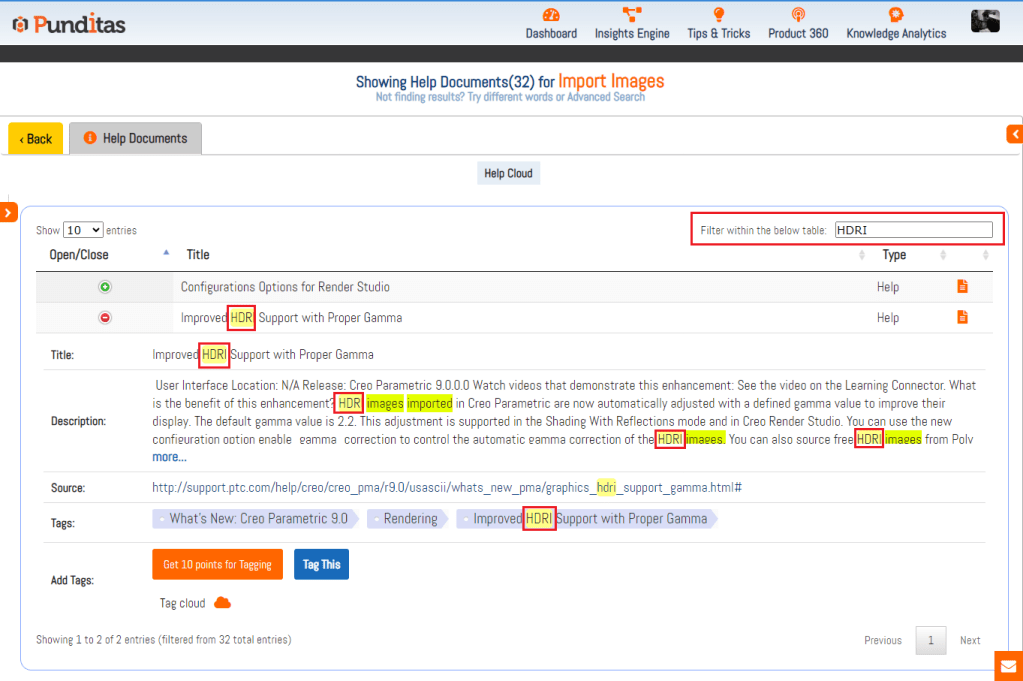Viewport: 1023px width, 681px height.
Task: Open Knowledge Analytics icon
Action: [x=896, y=15]
